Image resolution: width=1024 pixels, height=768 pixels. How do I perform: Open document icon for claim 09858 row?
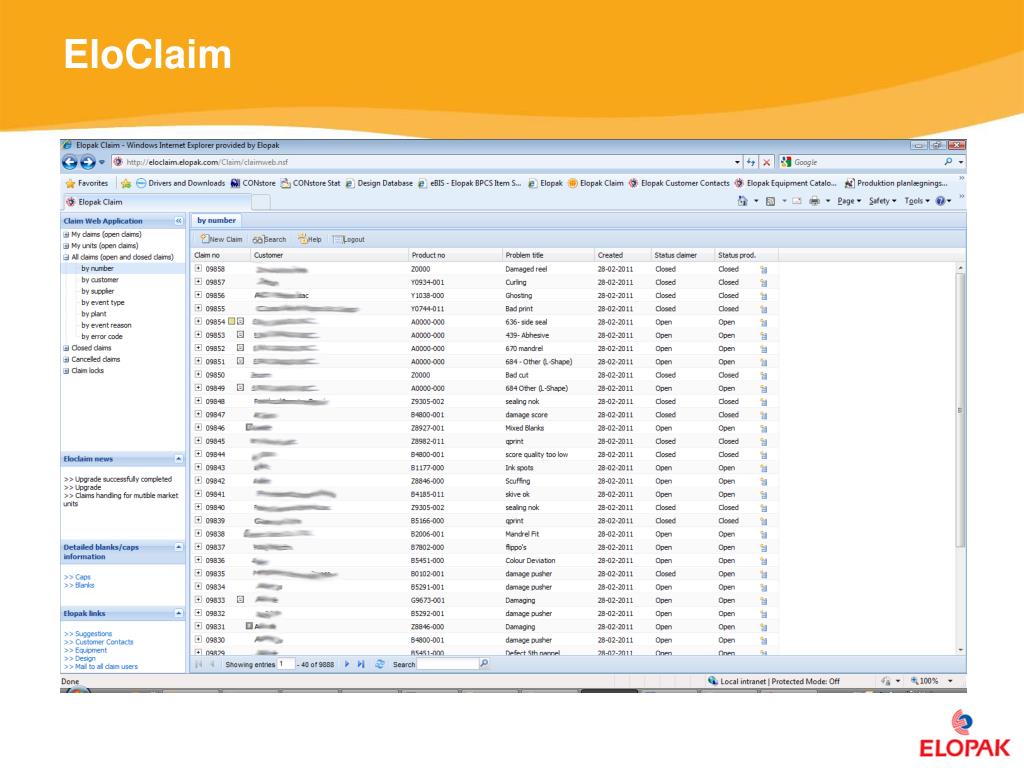pyautogui.click(x=763, y=269)
